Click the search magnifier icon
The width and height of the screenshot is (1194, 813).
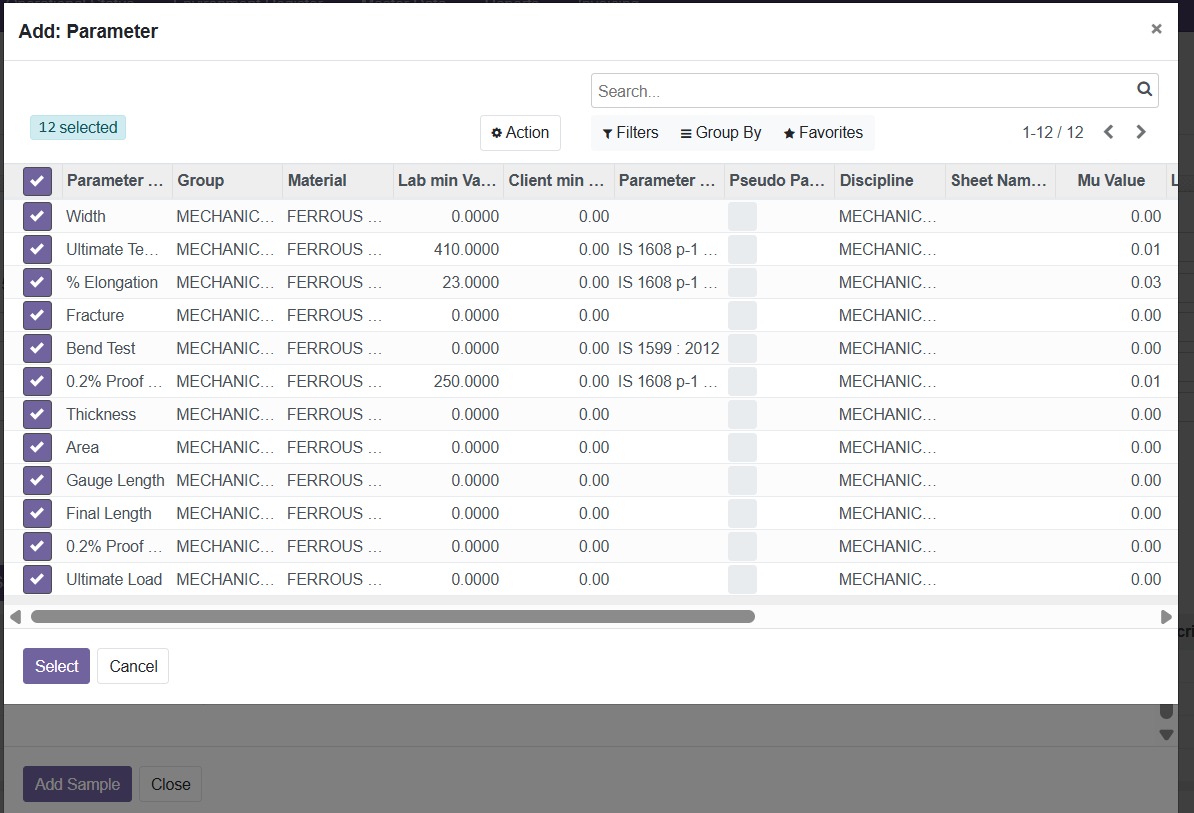[x=1144, y=90]
